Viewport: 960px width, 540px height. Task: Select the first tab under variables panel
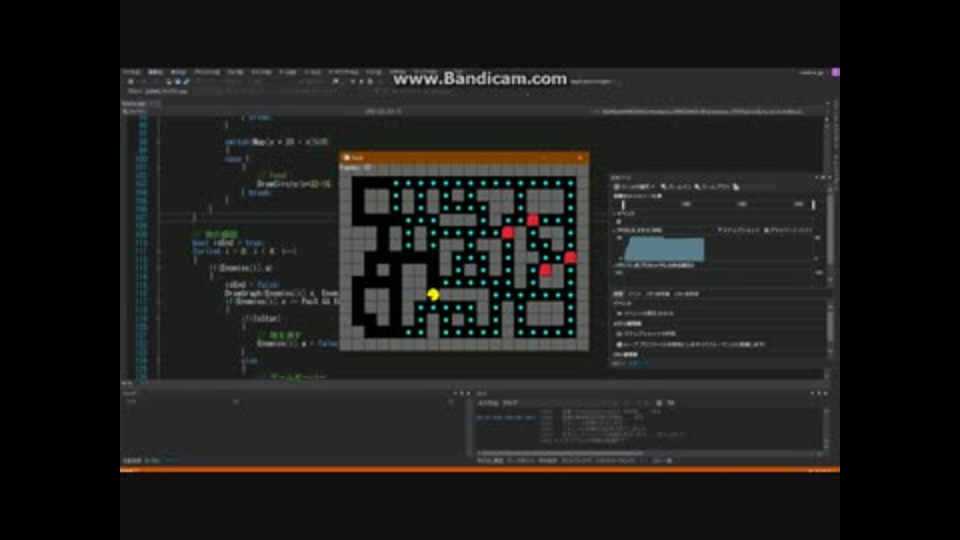(x=132, y=460)
